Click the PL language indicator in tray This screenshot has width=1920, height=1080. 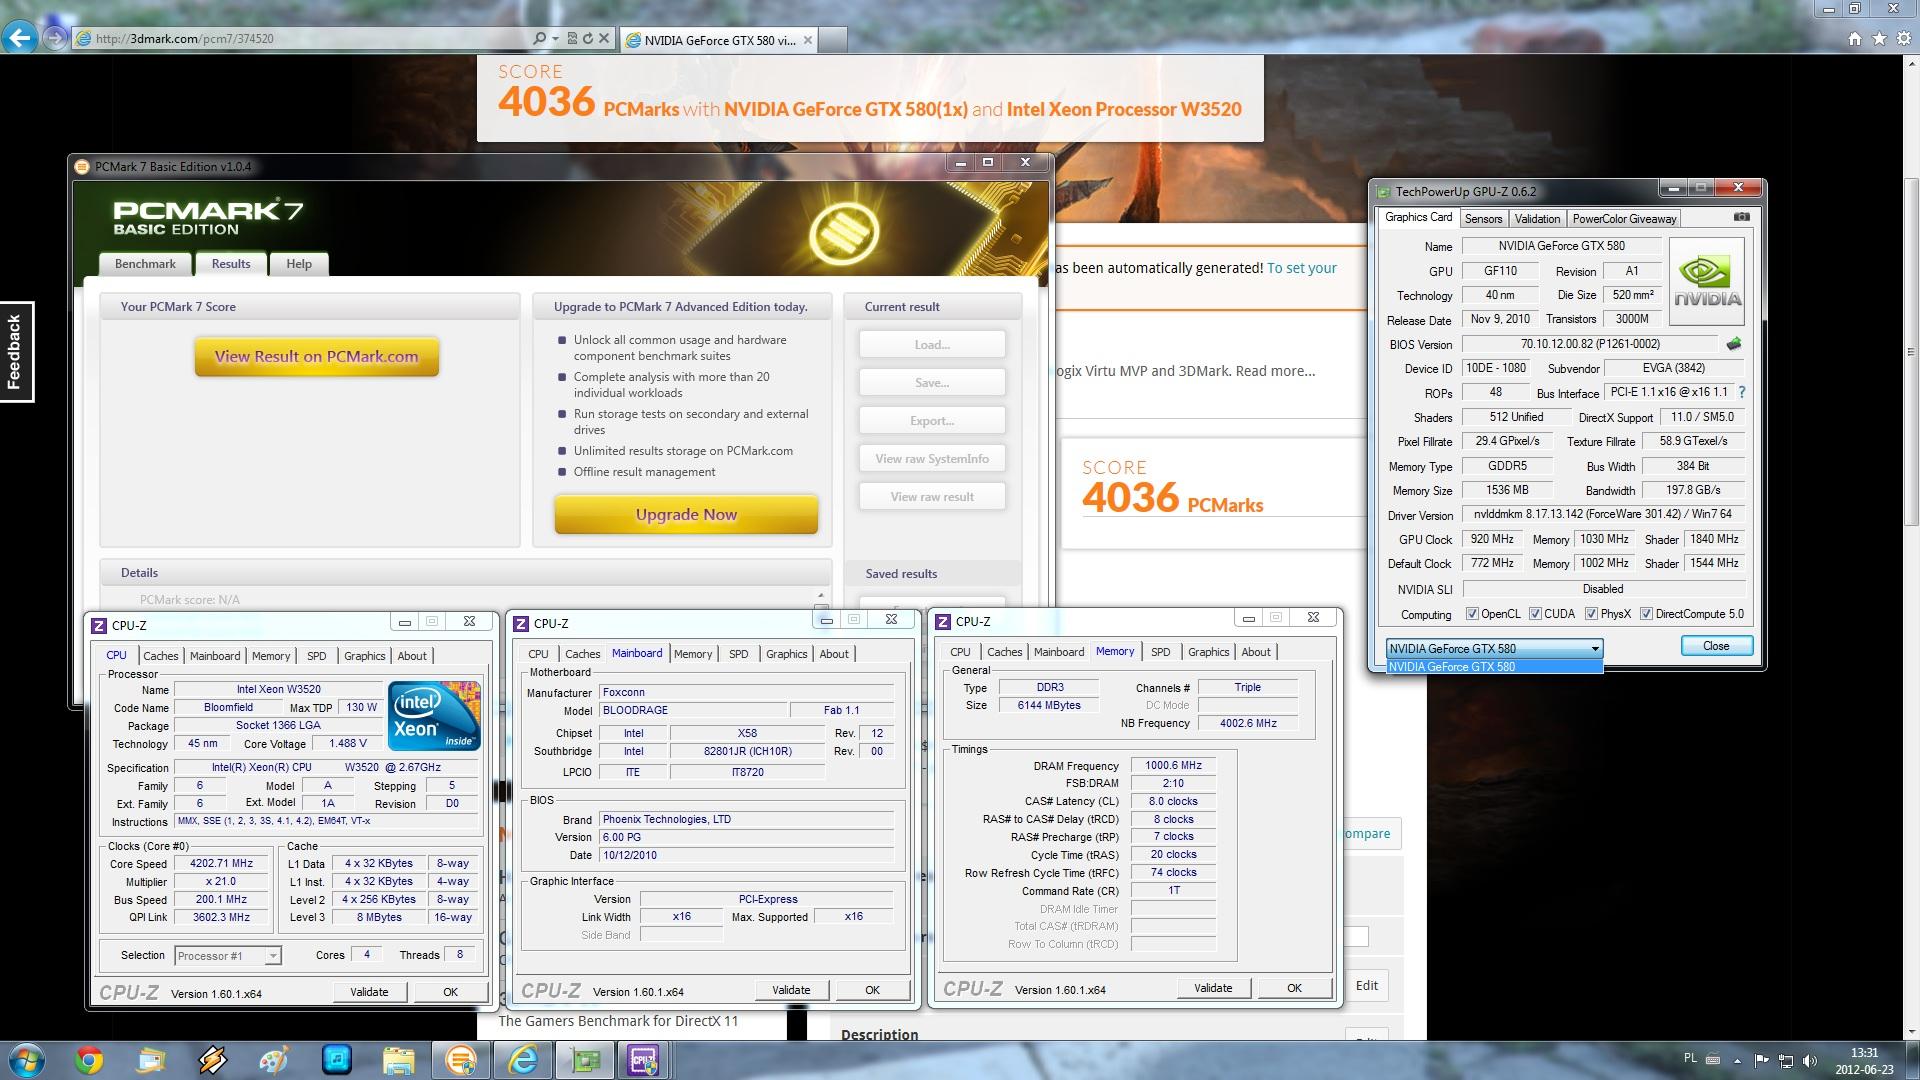(x=1690, y=1058)
